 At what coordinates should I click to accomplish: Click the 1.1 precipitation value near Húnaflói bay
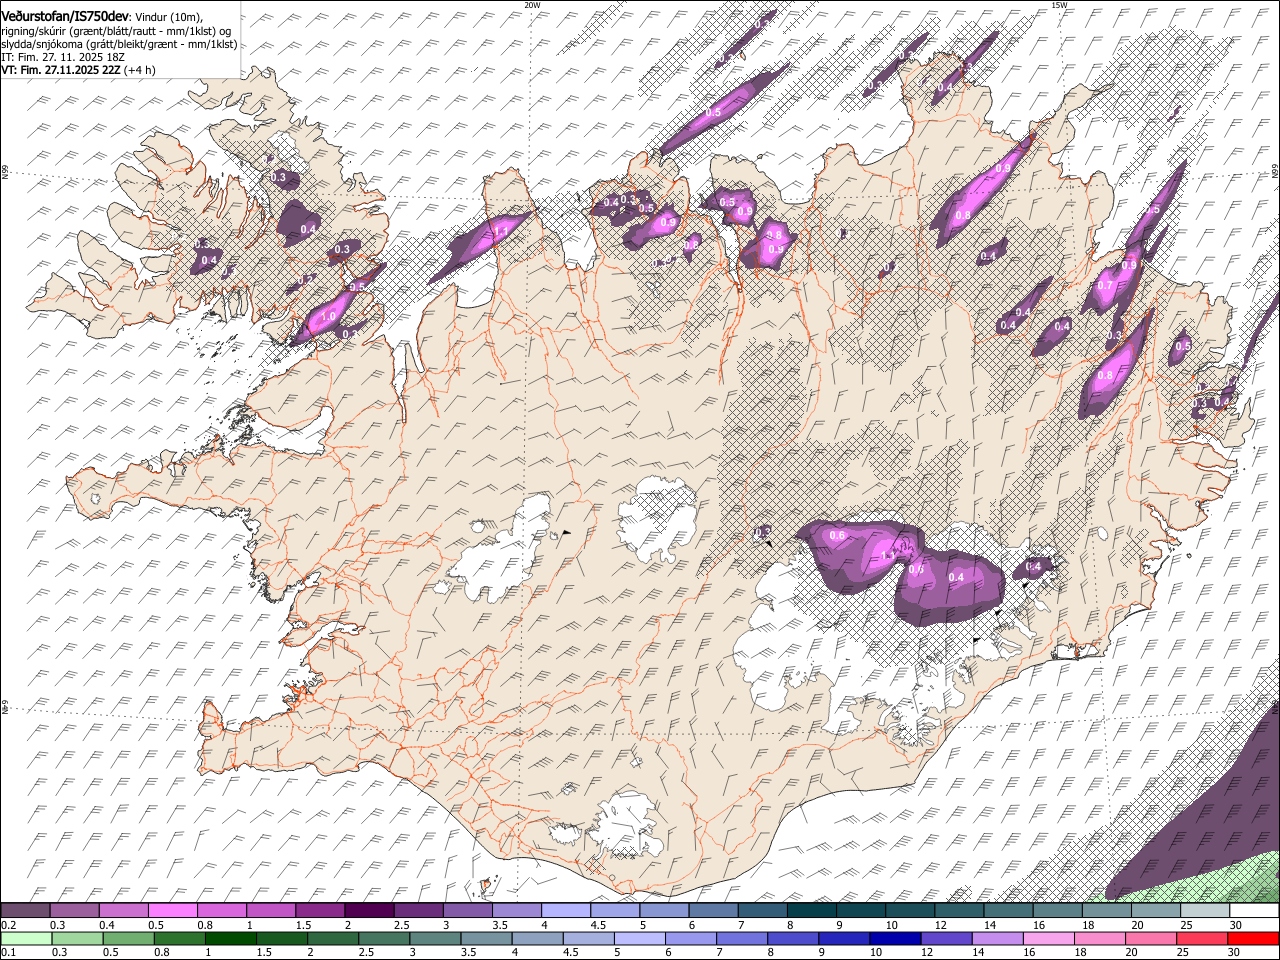click(501, 231)
